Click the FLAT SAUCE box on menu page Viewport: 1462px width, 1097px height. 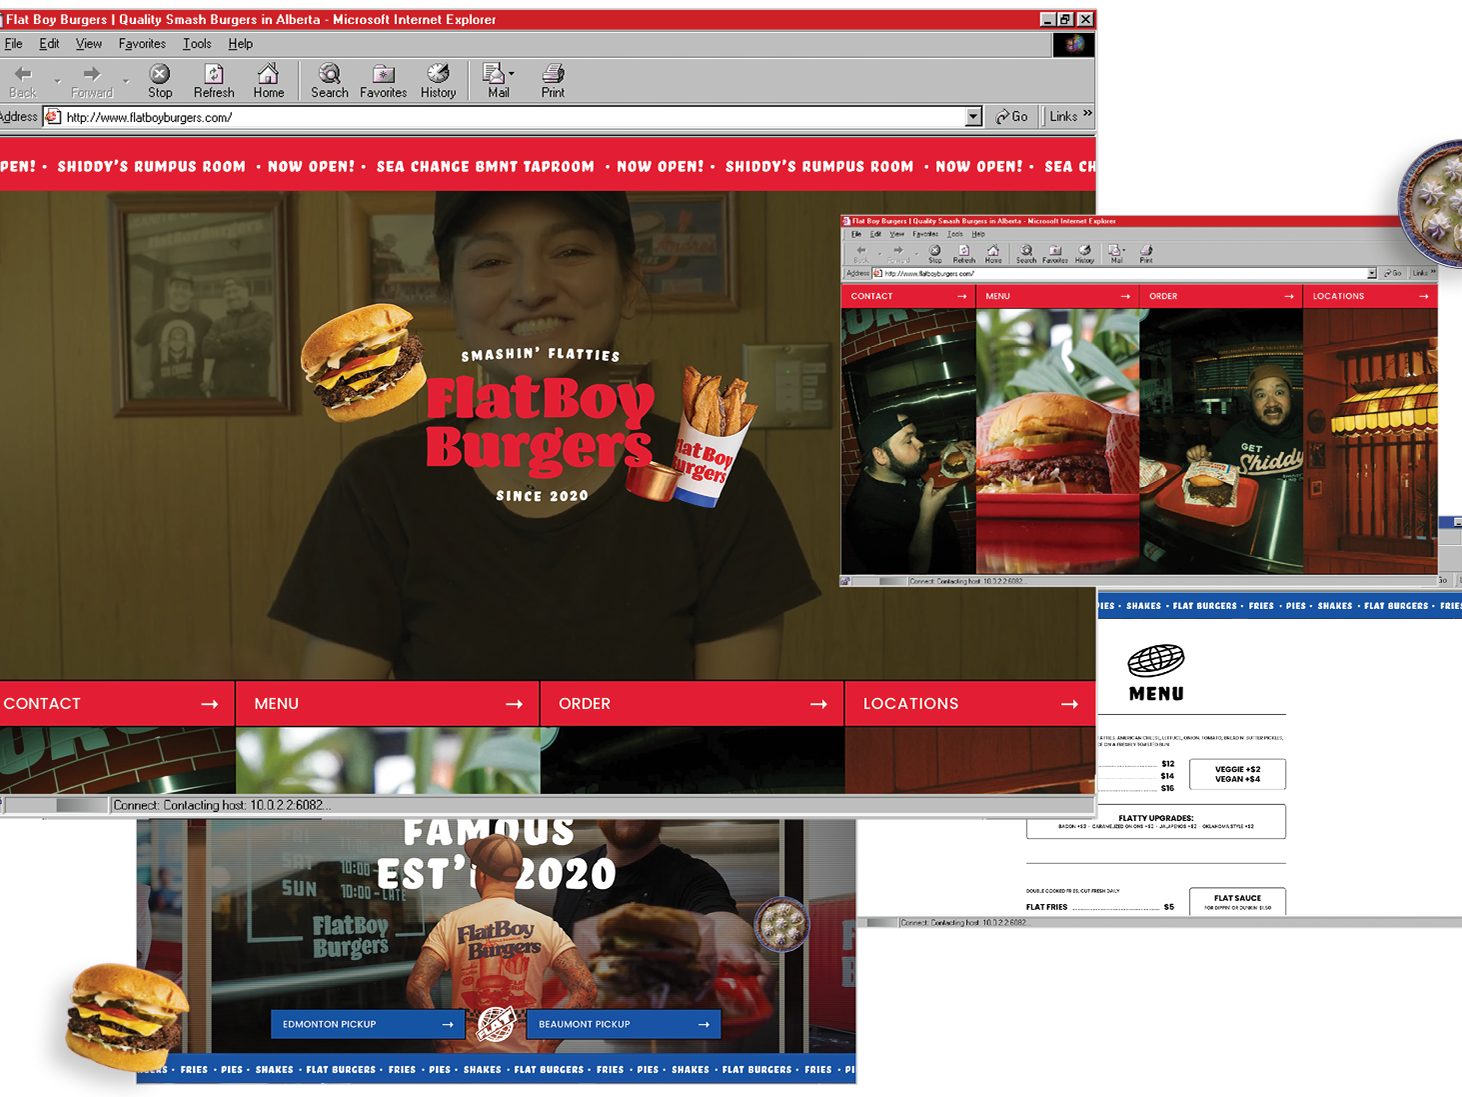pos(1237,901)
